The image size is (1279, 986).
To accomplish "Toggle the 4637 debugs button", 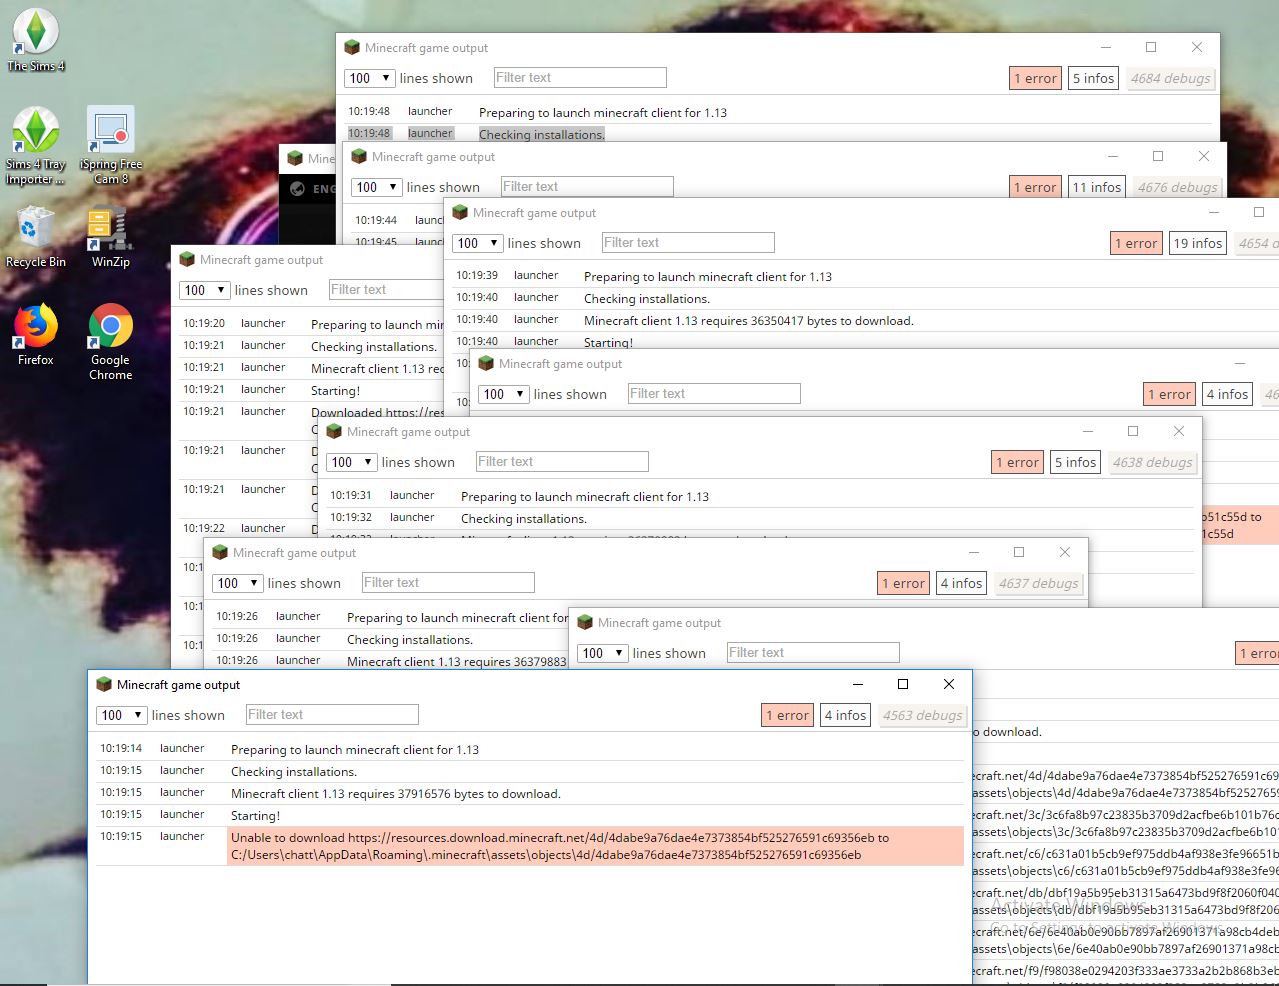I will (x=1038, y=583).
